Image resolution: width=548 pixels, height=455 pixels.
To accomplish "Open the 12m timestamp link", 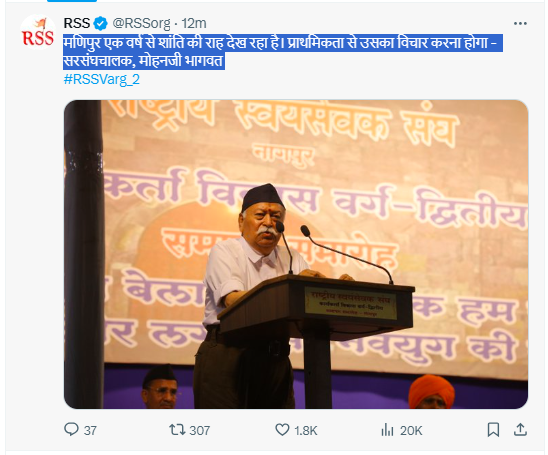I will click(x=194, y=24).
